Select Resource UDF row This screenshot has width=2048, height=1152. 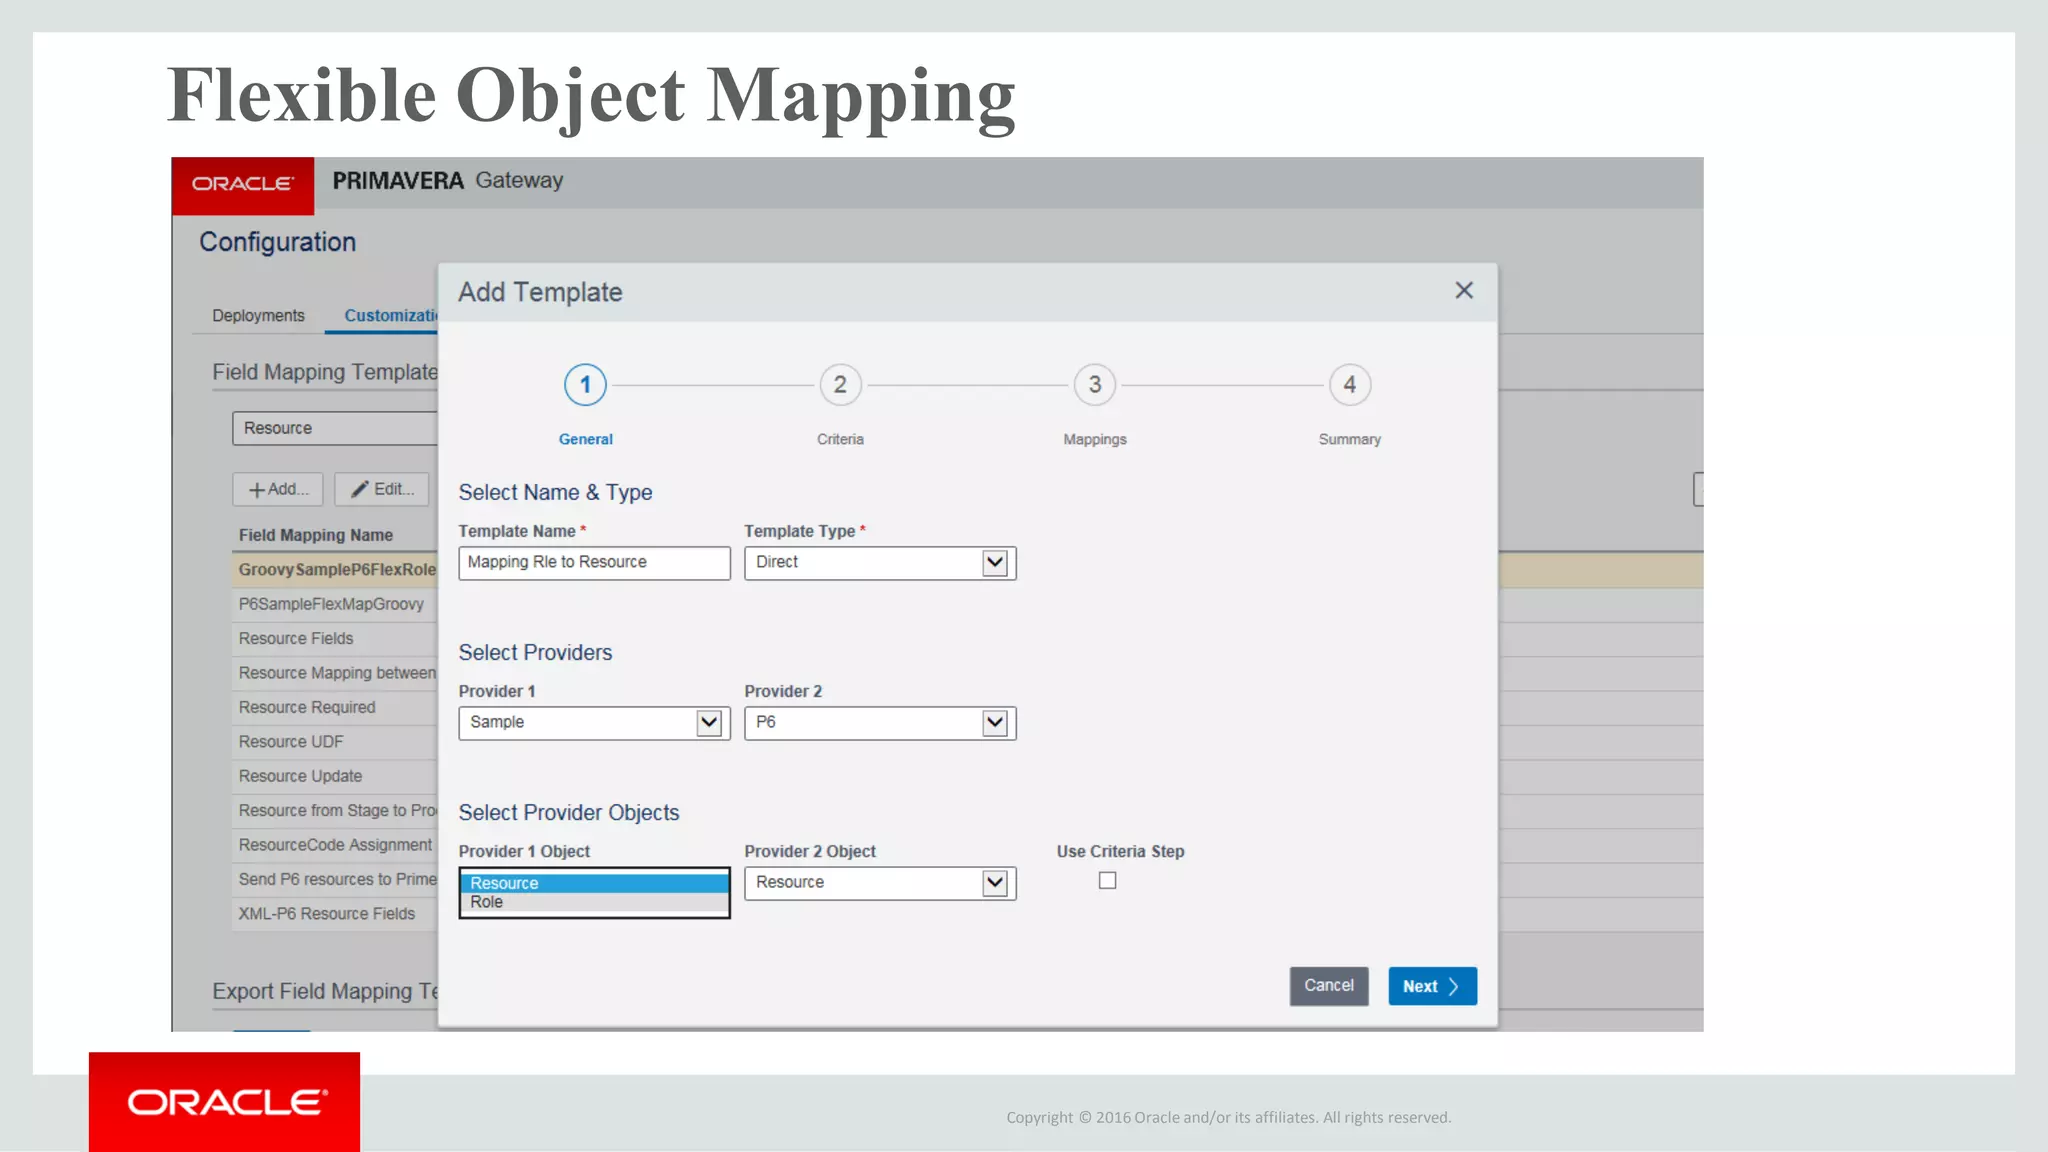tap(336, 742)
